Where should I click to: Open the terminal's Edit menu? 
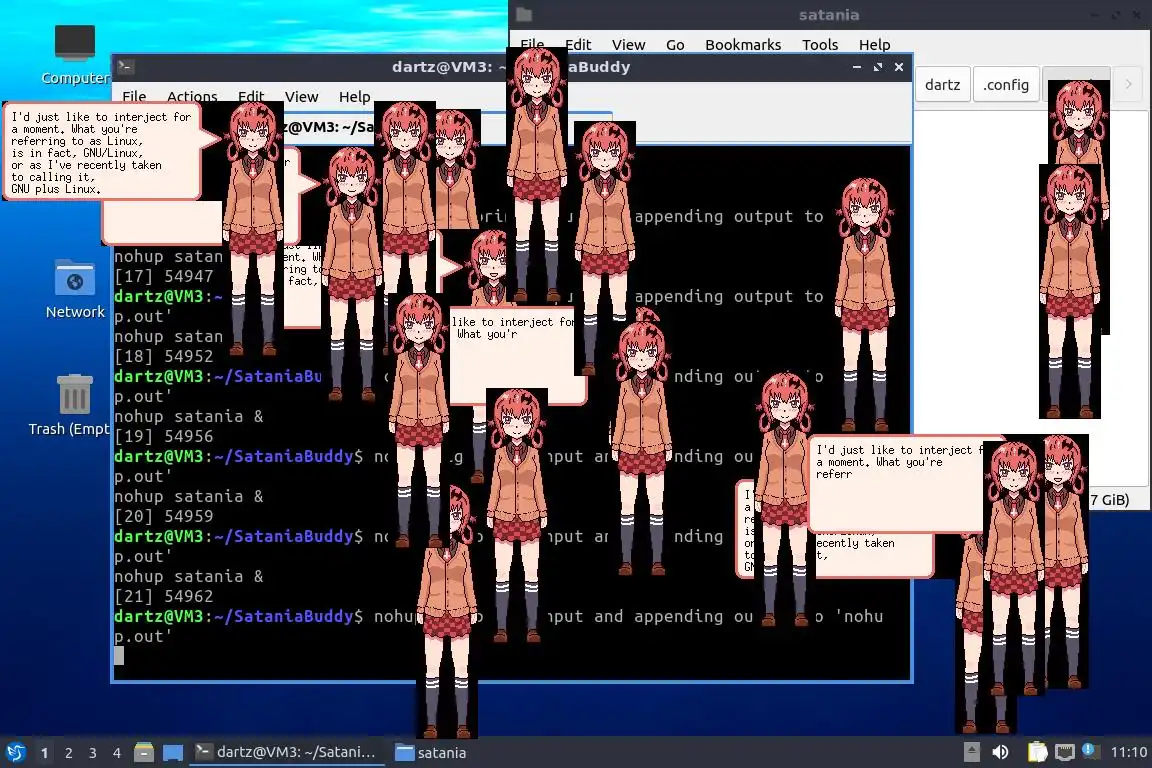tap(251, 96)
